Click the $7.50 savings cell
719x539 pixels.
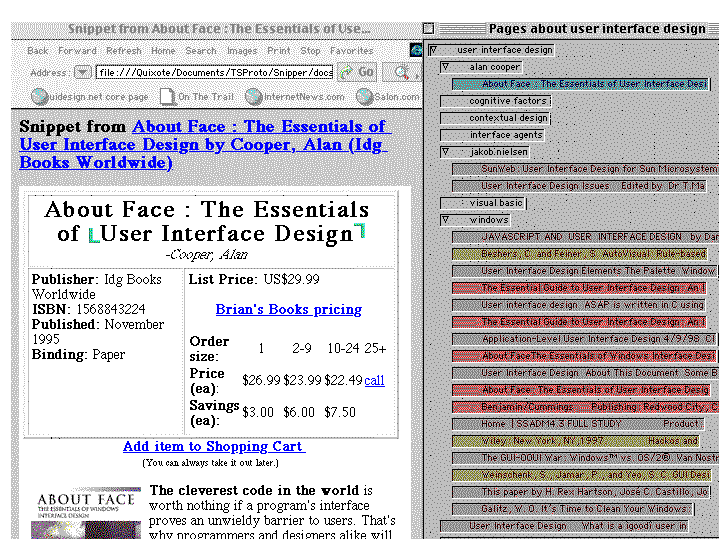[x=340, y=412]
